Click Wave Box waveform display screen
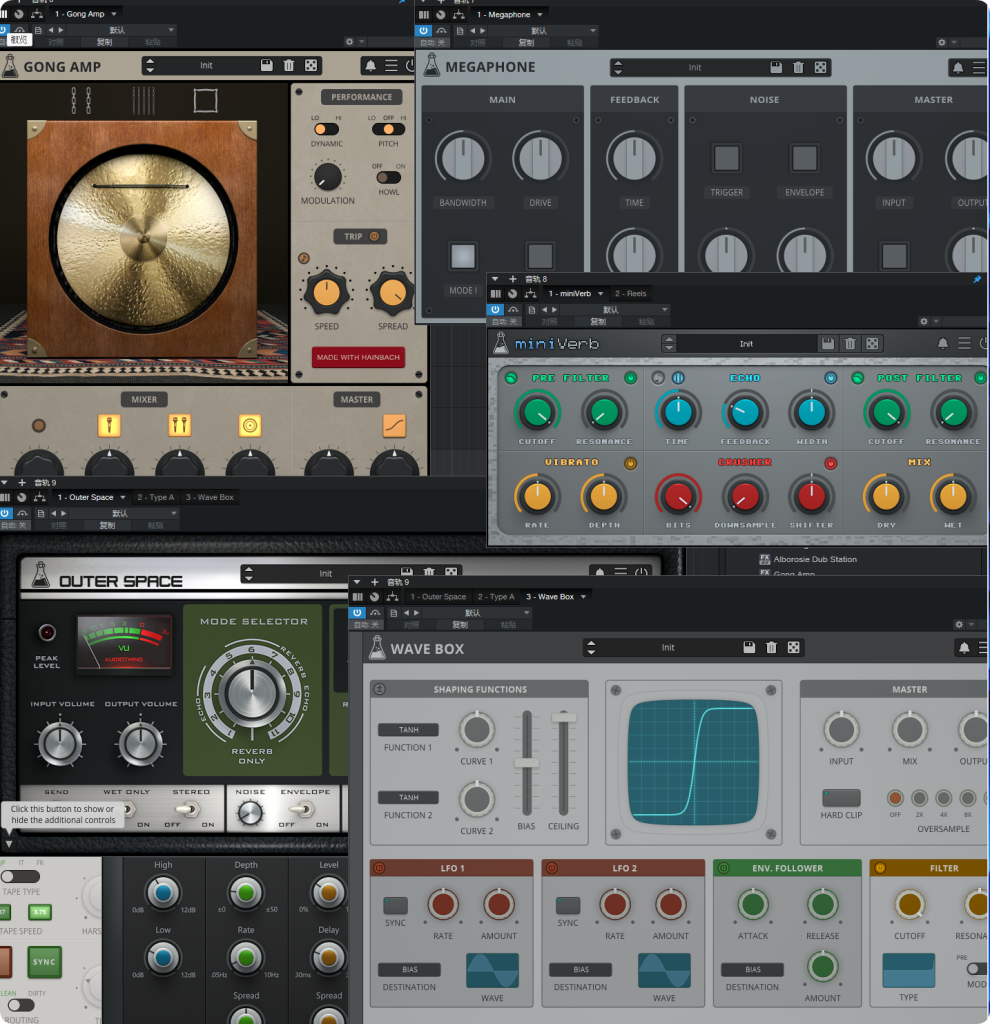Viewport: 990px width, 1024px height. tap(694, 762)
